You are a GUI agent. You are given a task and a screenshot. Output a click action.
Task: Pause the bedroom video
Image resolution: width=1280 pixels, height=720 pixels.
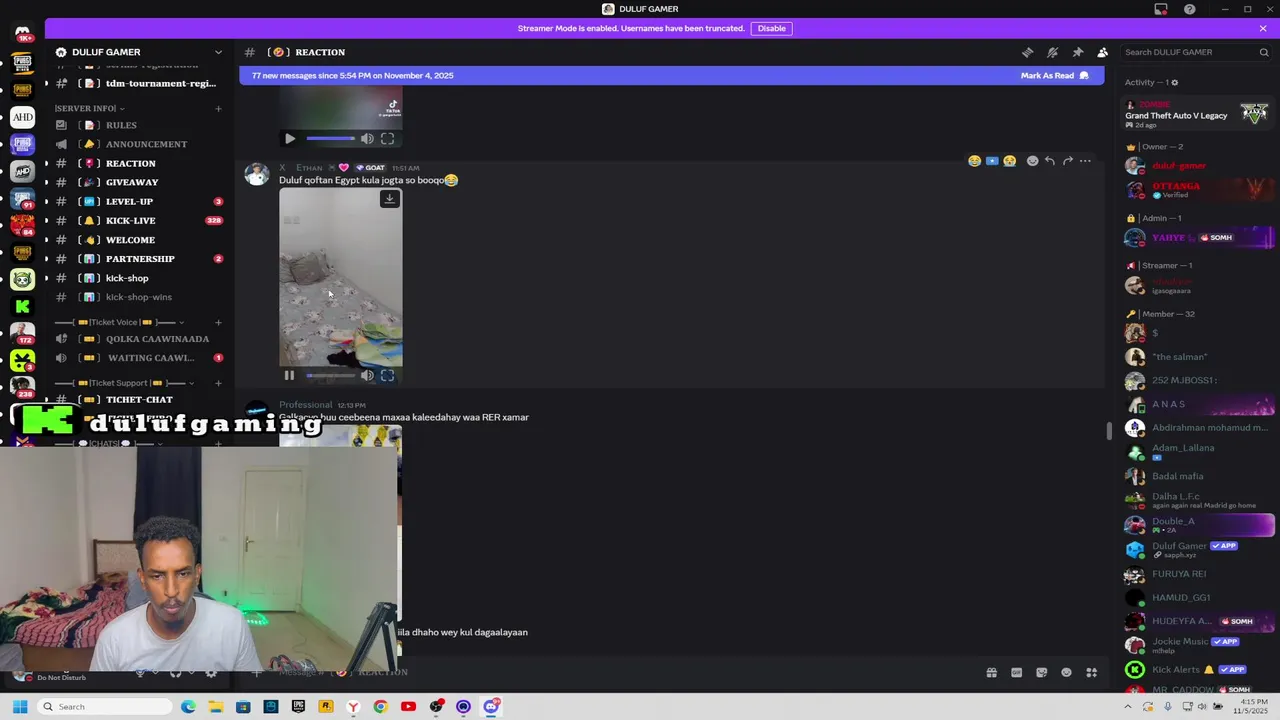click(x=289, y=376)
